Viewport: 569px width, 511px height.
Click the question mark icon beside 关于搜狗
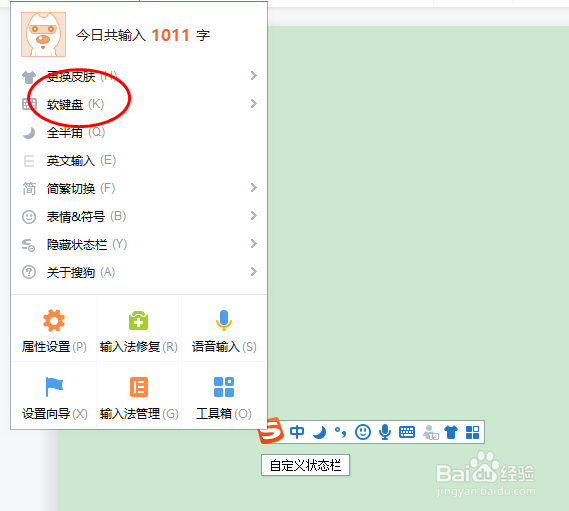pos(29,272)
